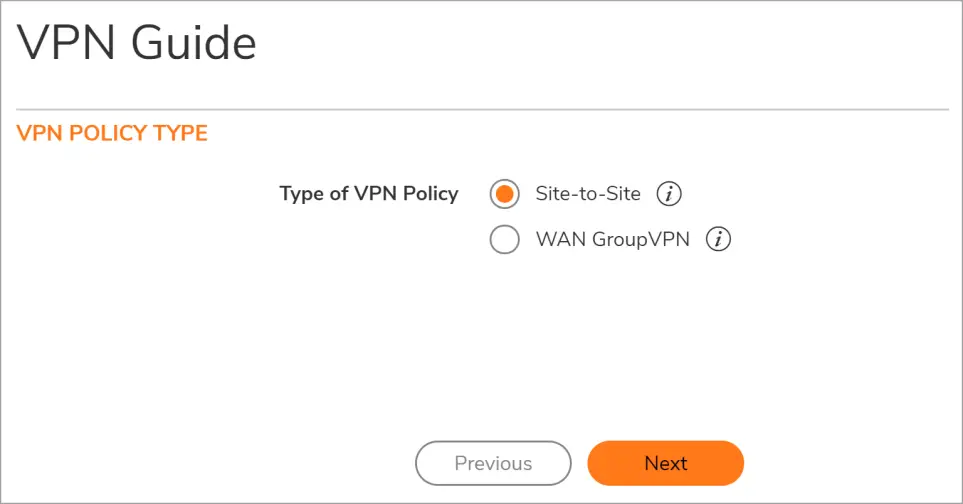Click the divider line under VPN Guide
The image size is (963, 504).
point(482,109)
